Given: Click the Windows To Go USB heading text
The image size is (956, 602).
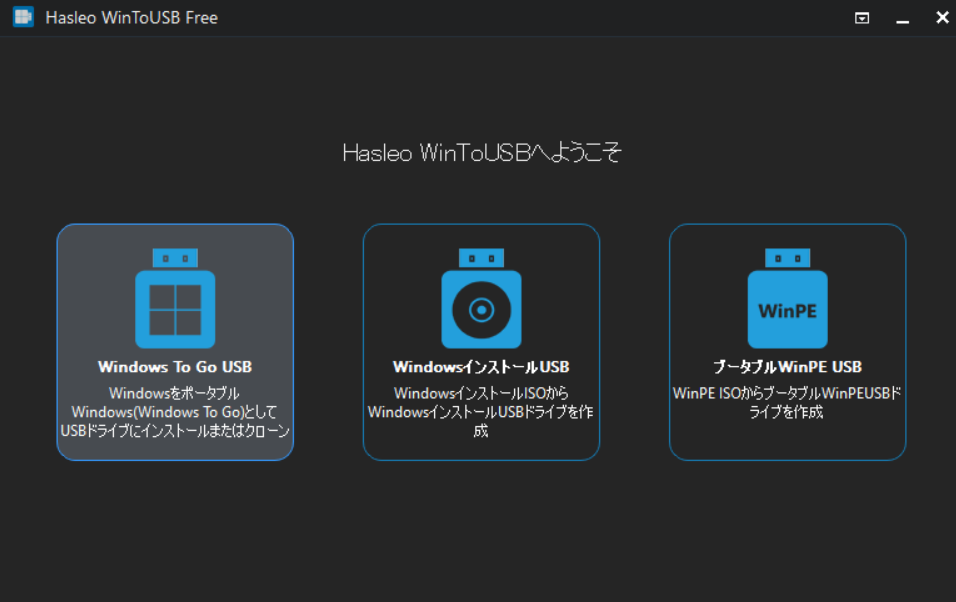Looking at the screenshot, I should 174,366.
